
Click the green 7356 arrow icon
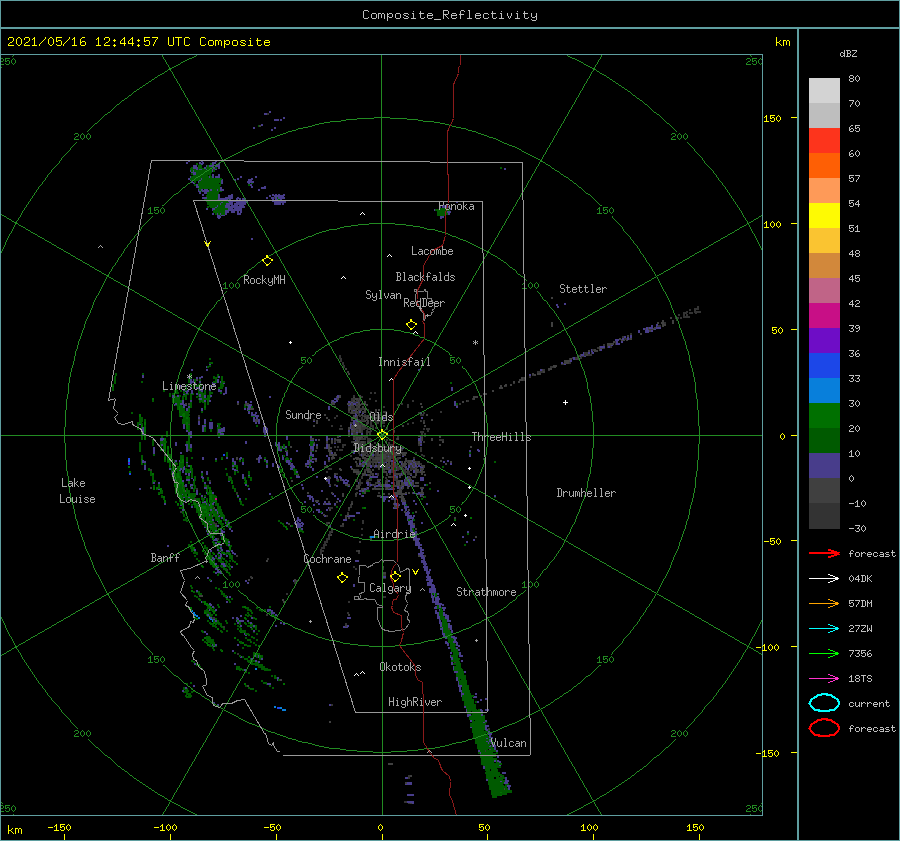[x=824, y=653]
